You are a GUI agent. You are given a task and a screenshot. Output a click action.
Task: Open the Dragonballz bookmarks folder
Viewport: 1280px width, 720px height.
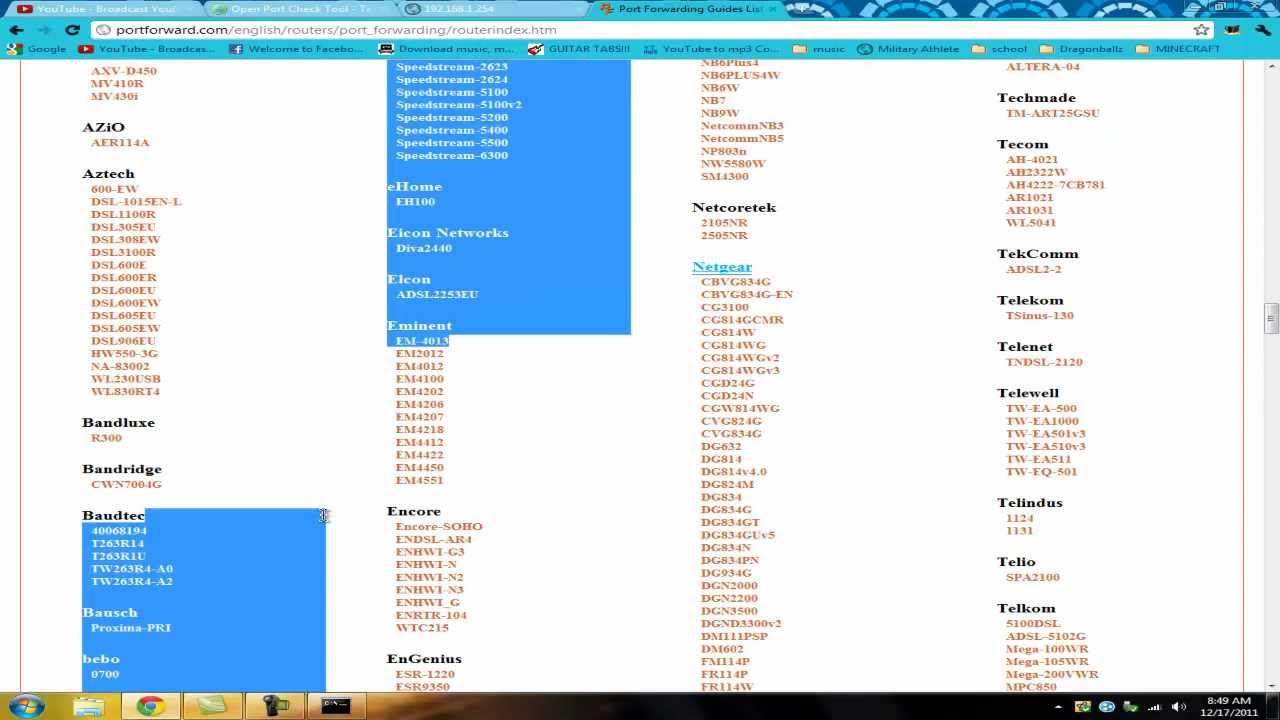click(x=1083, y=49)
